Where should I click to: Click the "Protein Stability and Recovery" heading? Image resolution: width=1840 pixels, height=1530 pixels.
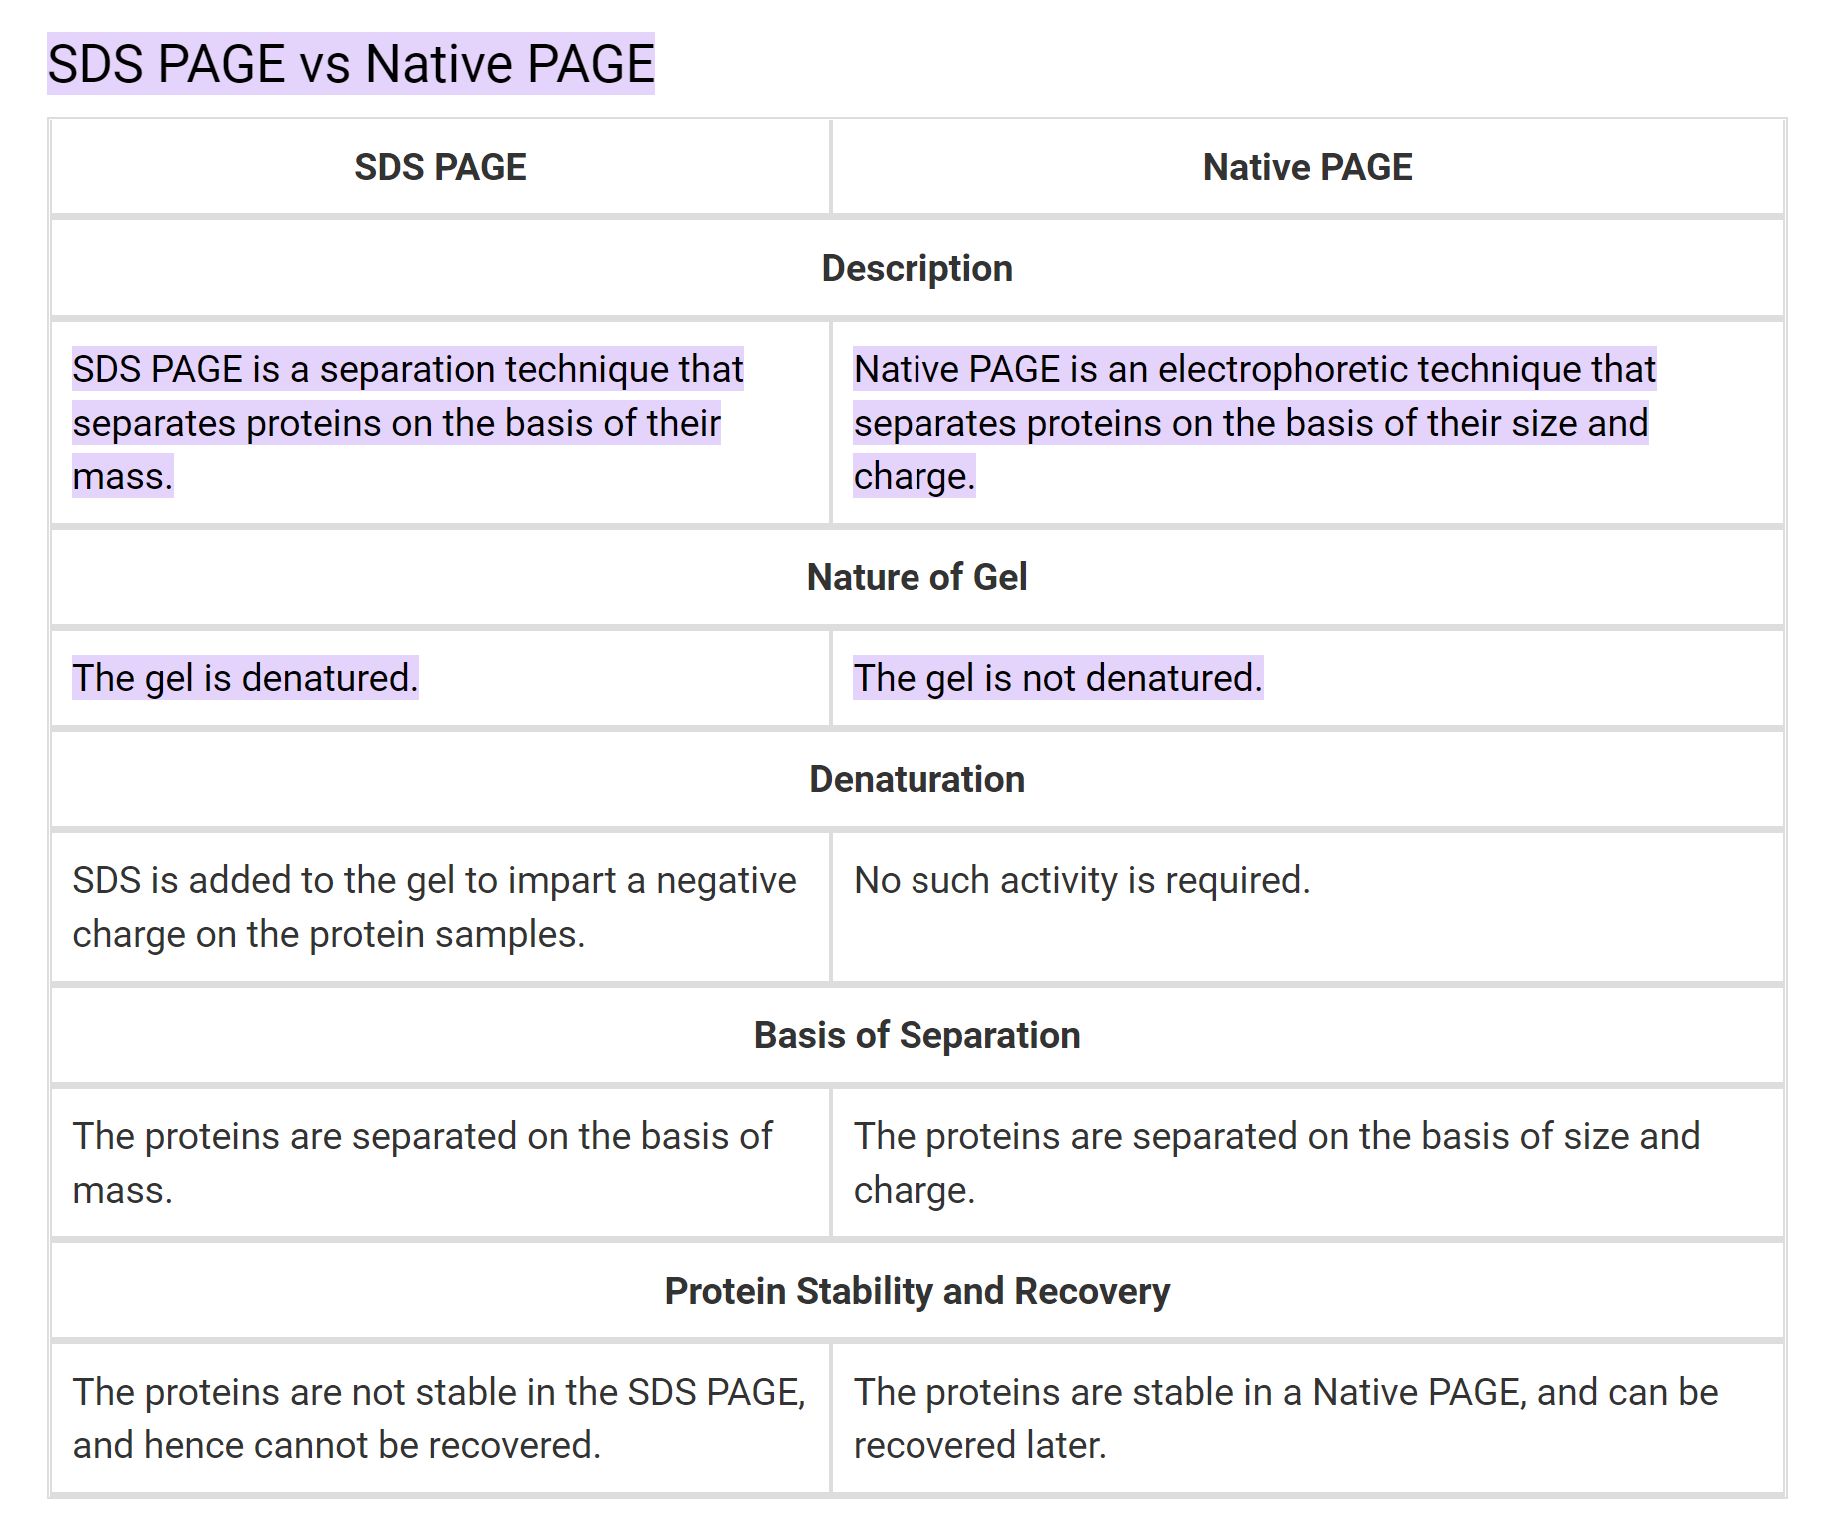click(x=917, y=1291)
